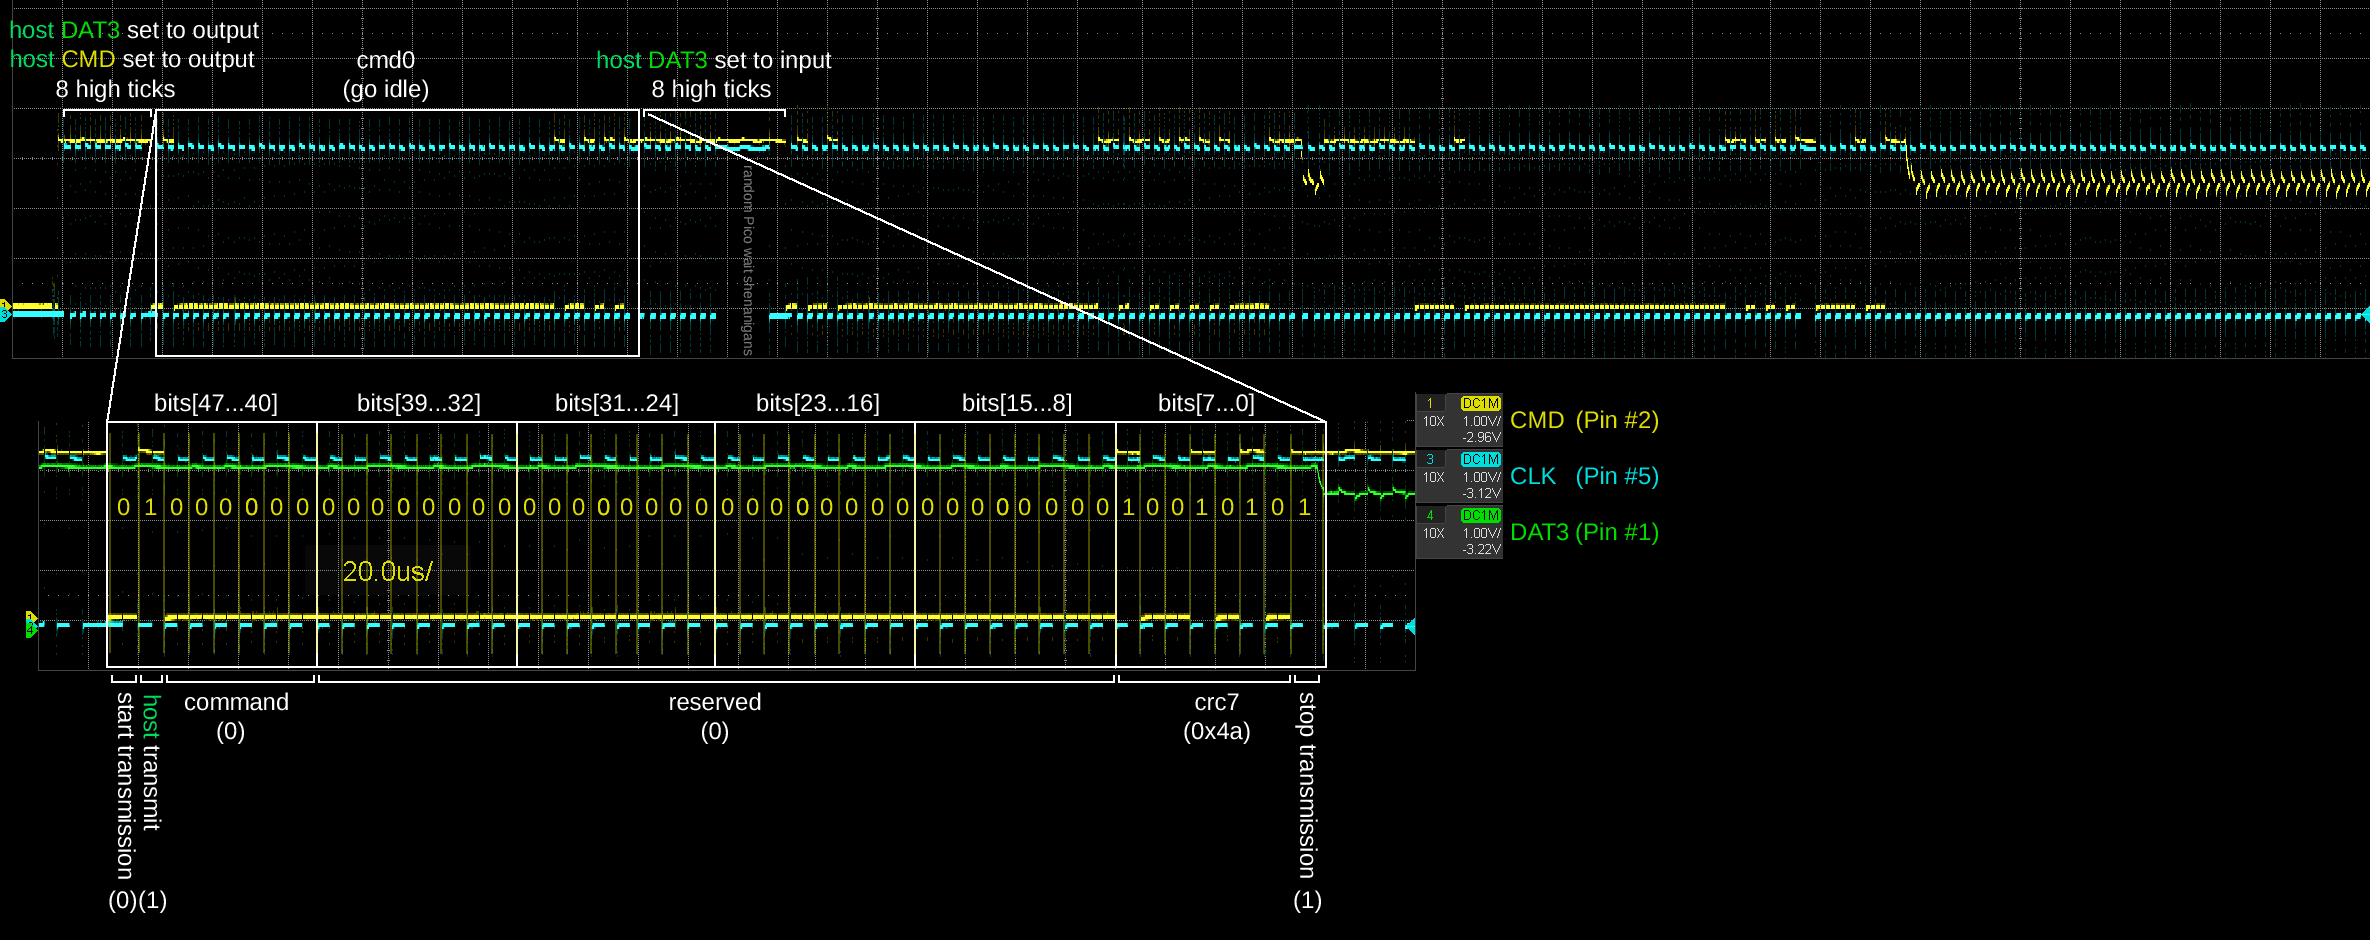The height and width of the screenshot is (940, 2370).
Task: Click the green DC1M badge for channel 4
Action: point(1480,515)
